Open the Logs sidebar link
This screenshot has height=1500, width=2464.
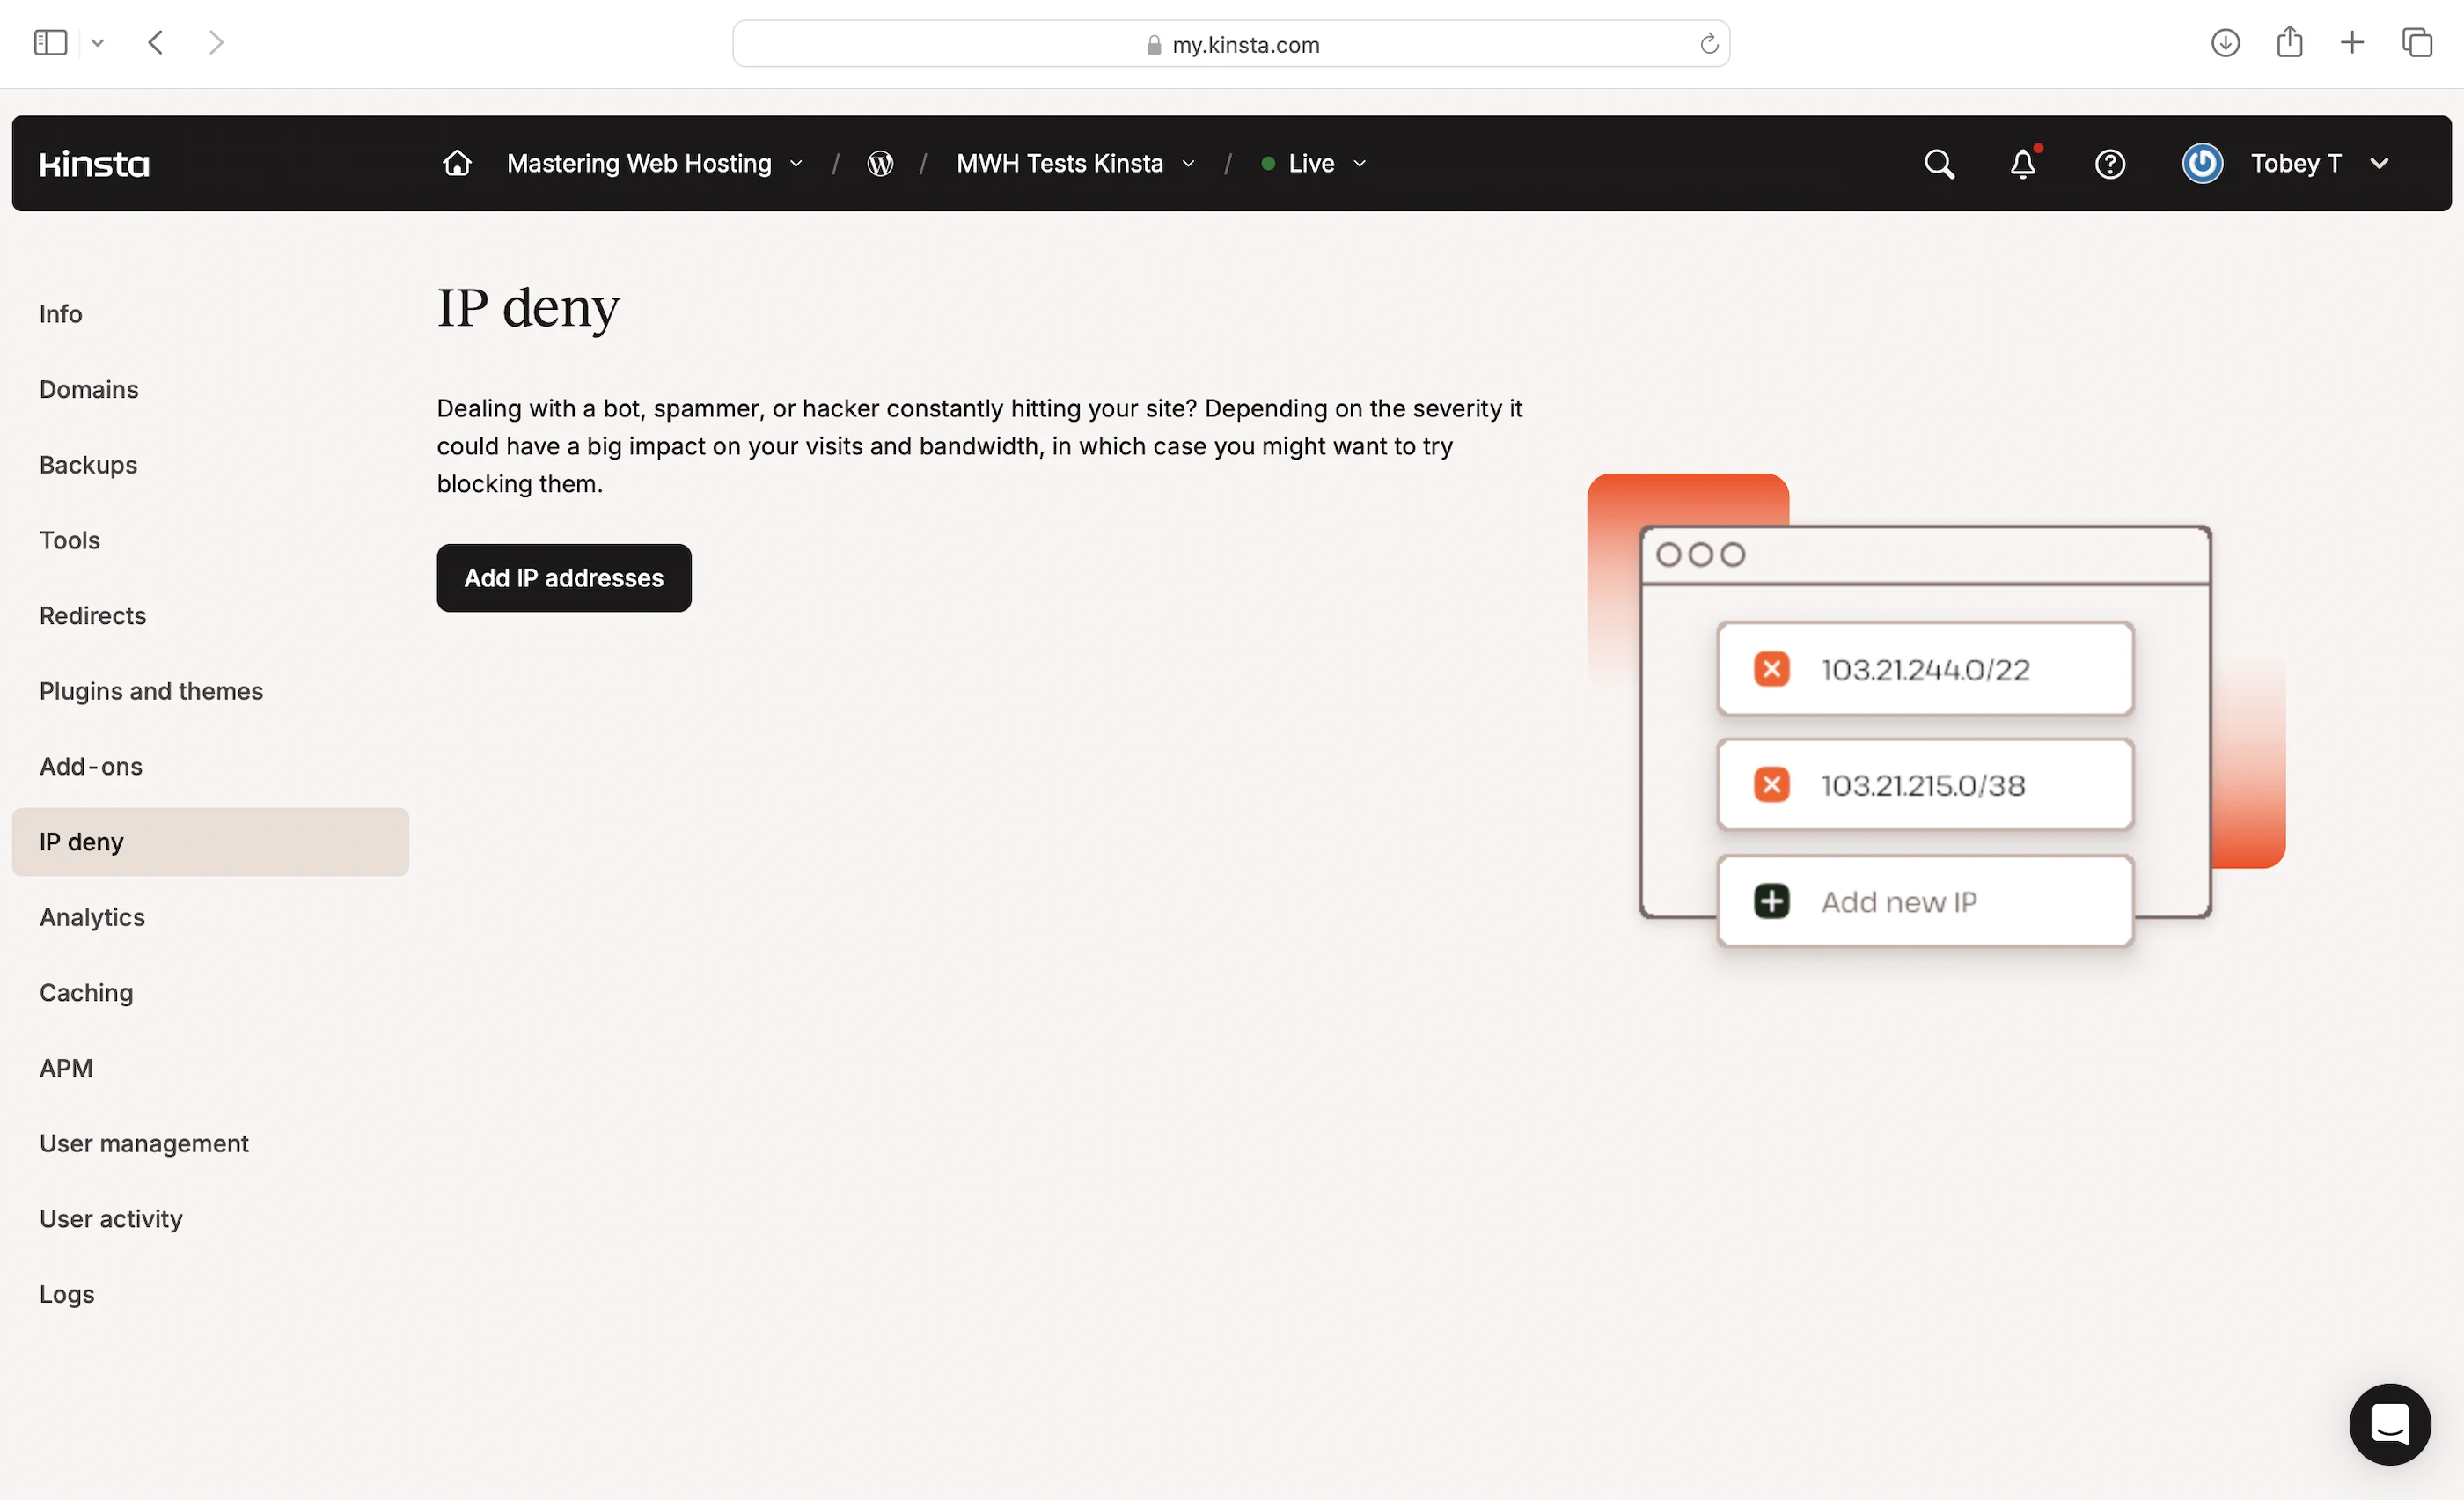coord(67,1294)
